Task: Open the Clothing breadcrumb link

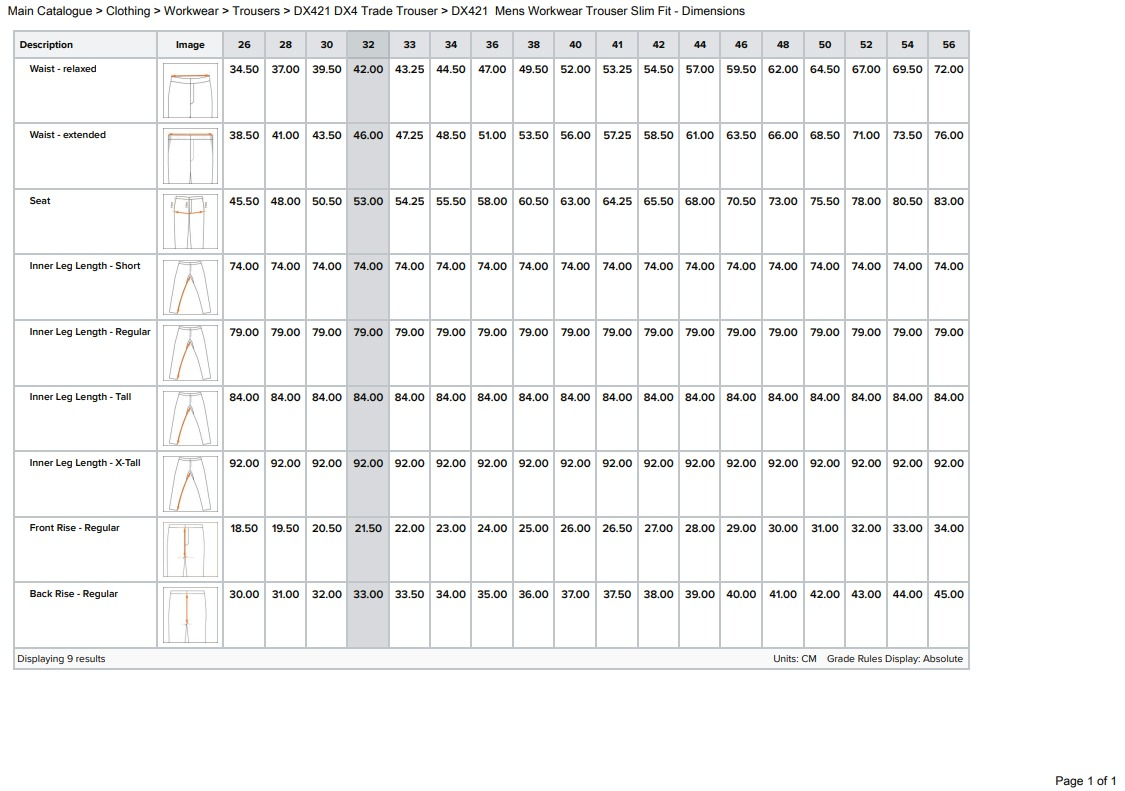Action: point(128,11)
